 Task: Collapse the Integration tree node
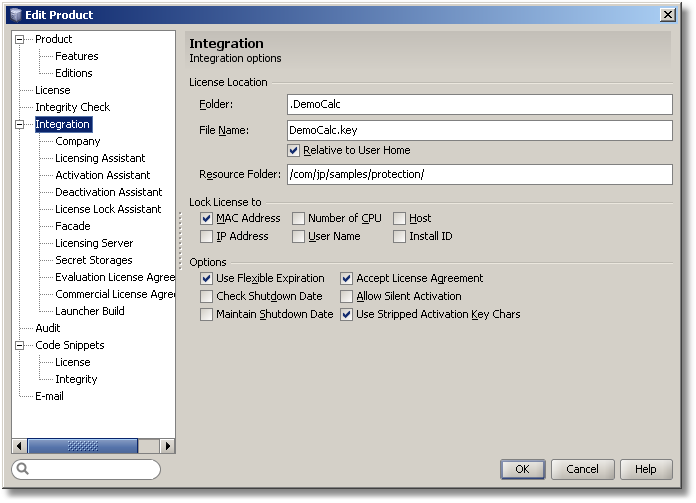pos(19,125)
